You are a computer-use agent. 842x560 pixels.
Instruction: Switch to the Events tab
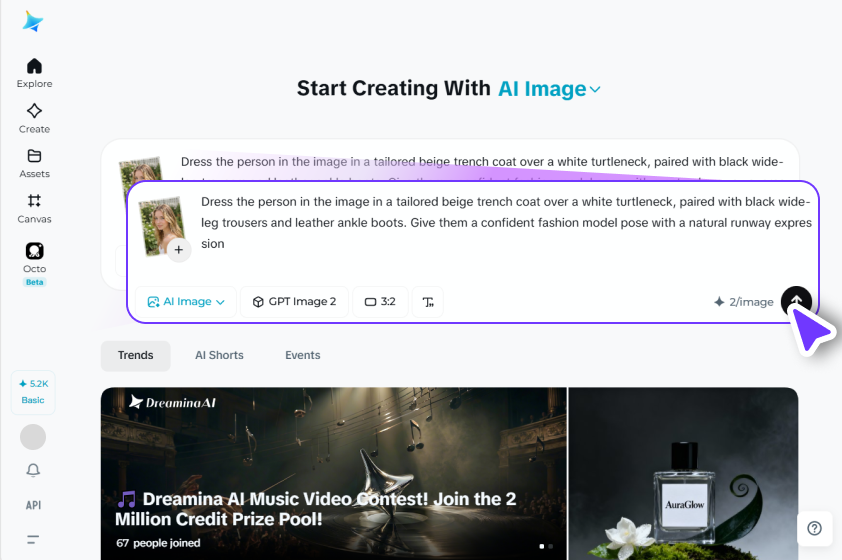[302, 355]
